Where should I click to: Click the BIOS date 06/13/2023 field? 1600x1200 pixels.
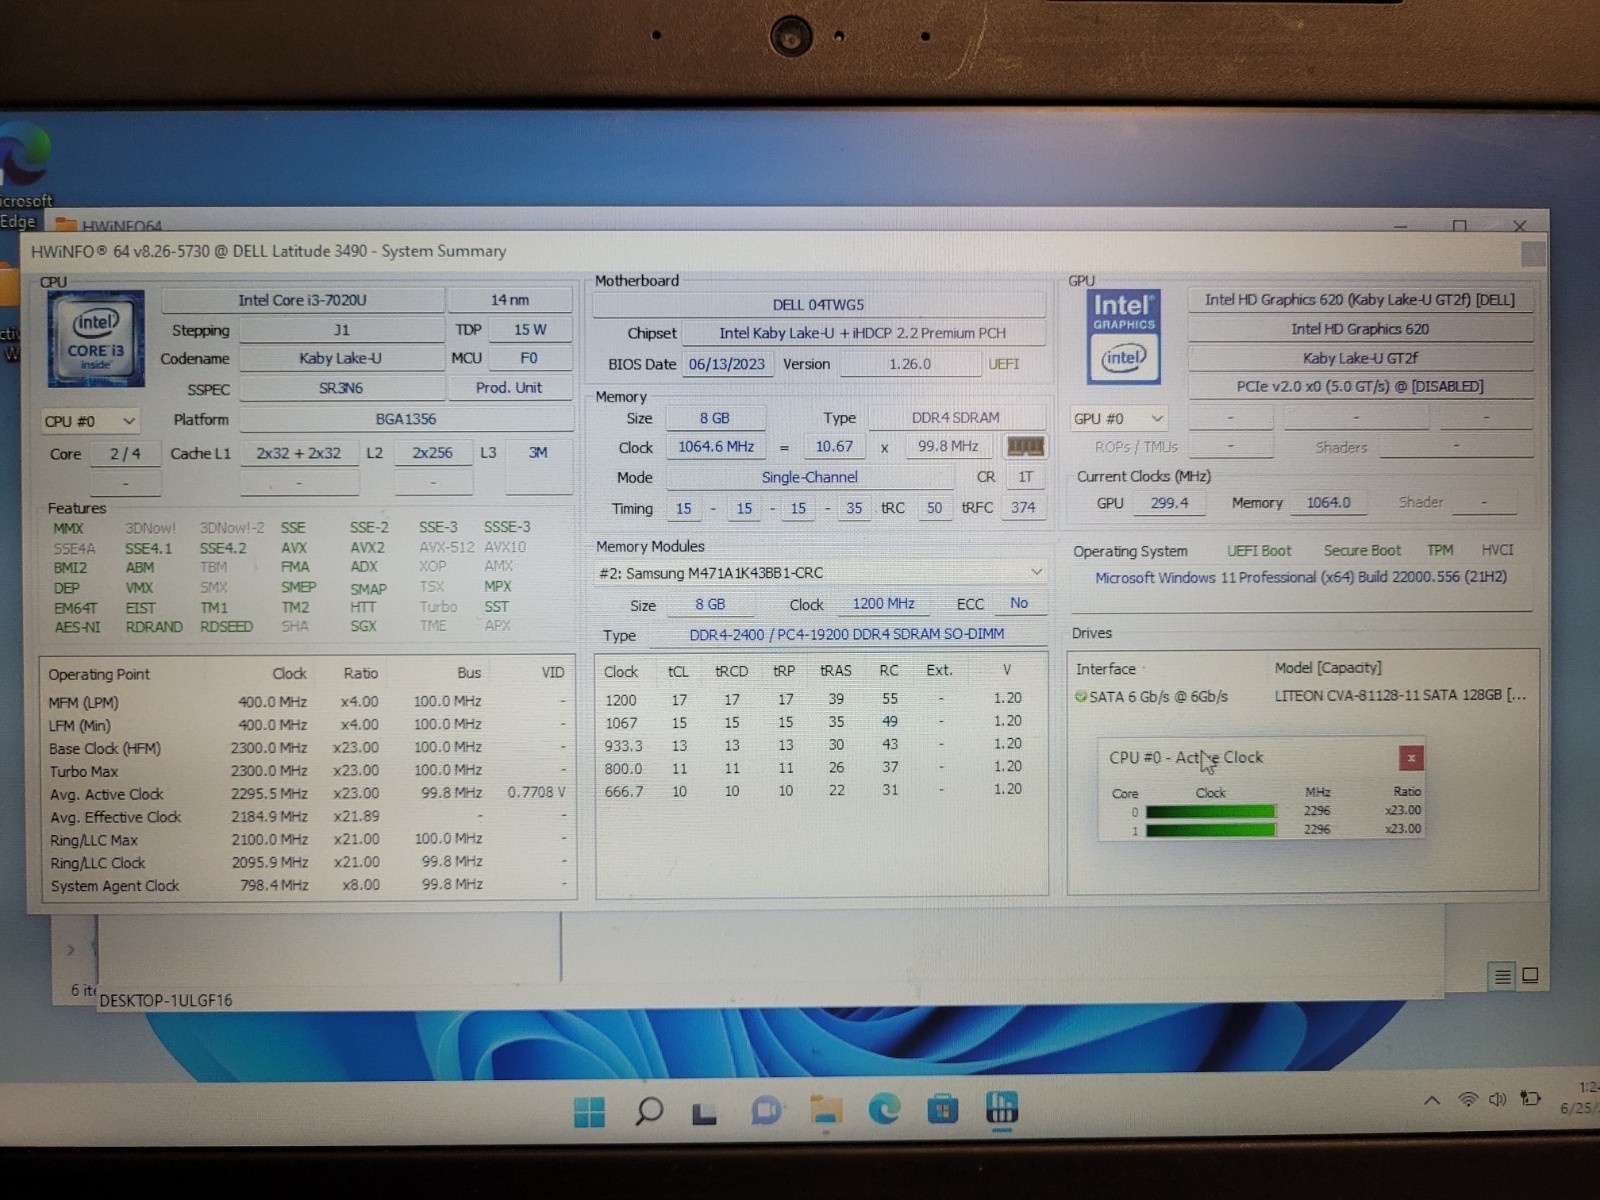point(727,364)
